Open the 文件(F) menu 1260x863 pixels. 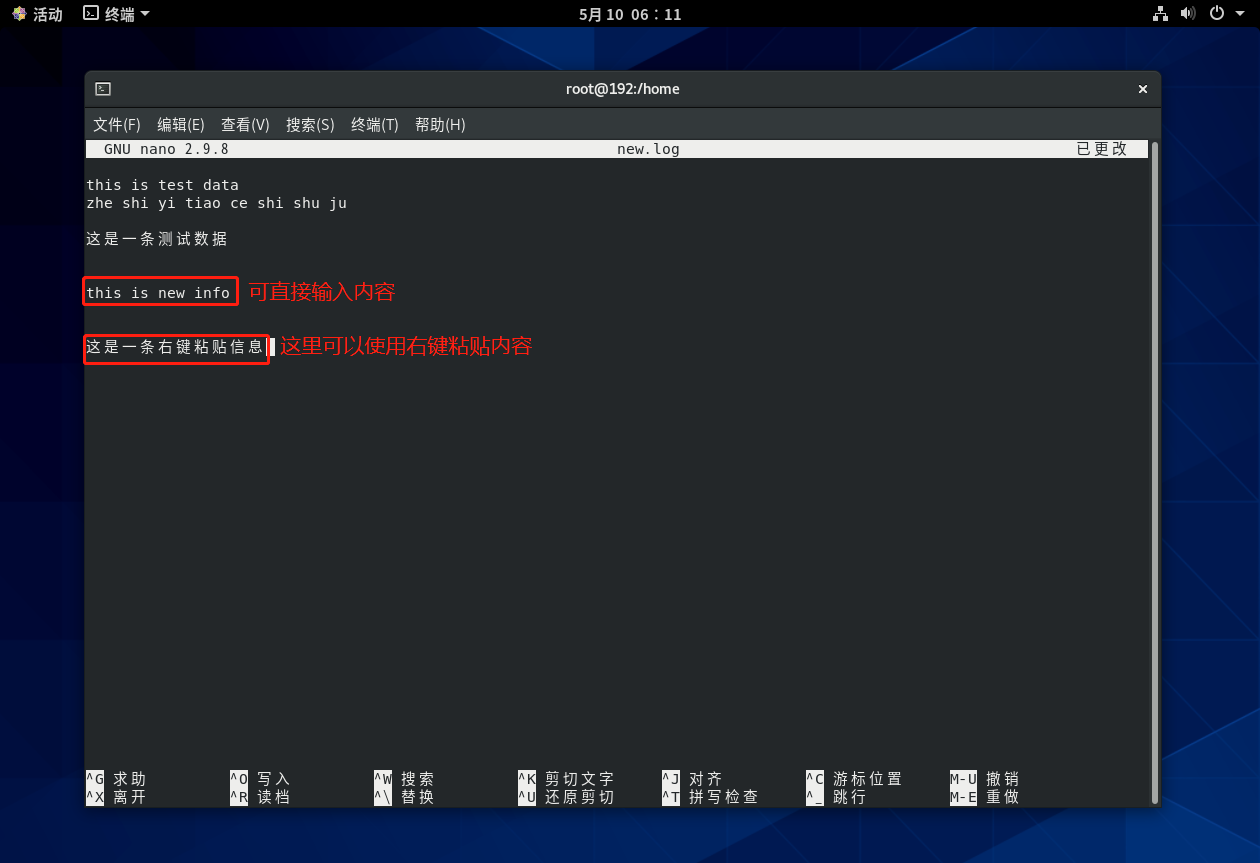tap(117, 125)
